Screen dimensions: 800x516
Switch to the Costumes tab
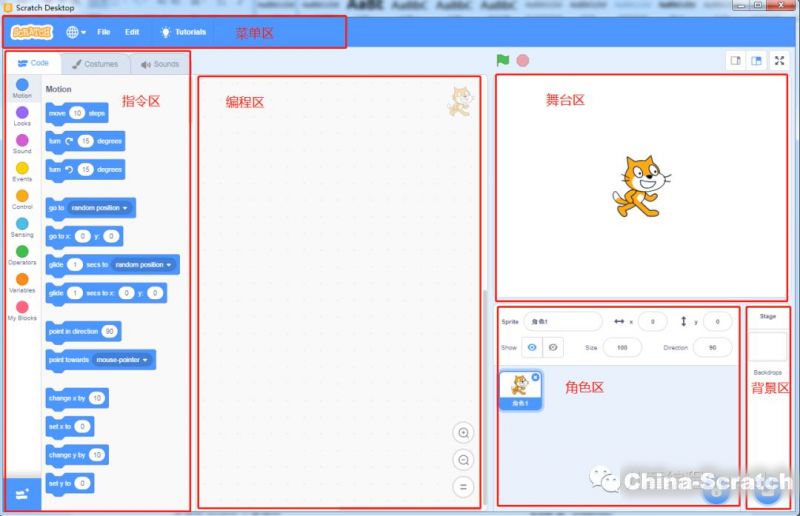point(95,64)
